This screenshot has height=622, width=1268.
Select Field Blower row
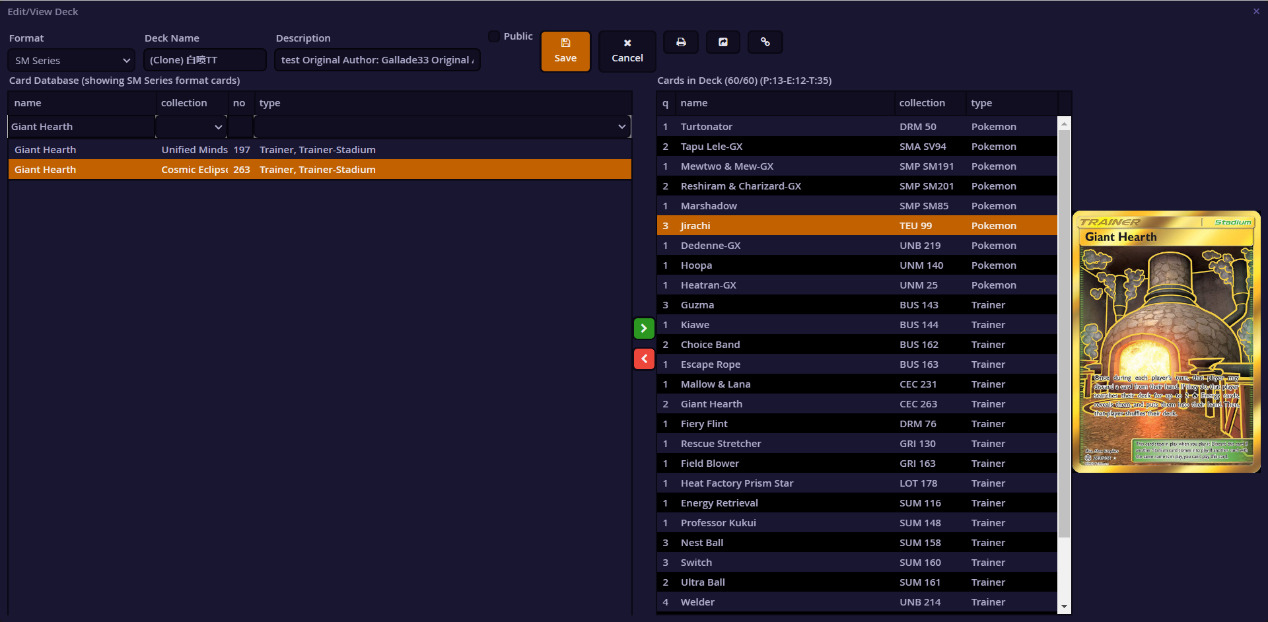pyautogui.click(x=857, y=463)
